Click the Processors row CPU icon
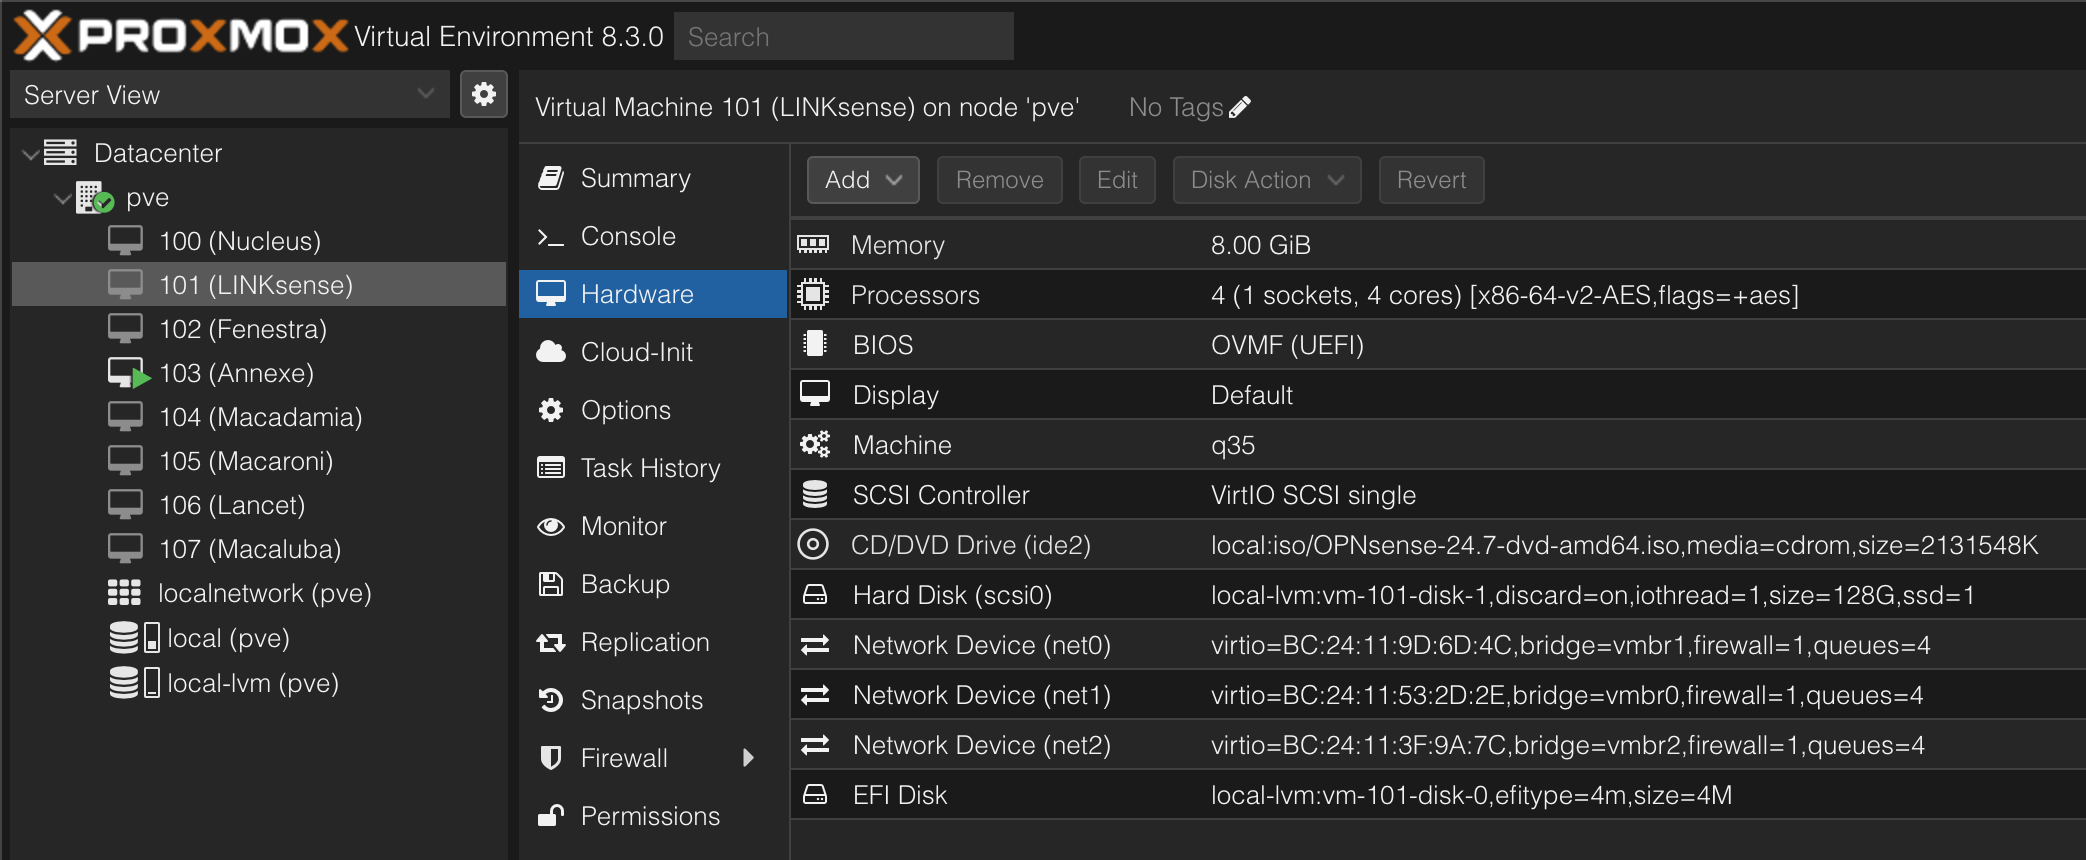The image size is (2086, 860). [x=813, y=294]
